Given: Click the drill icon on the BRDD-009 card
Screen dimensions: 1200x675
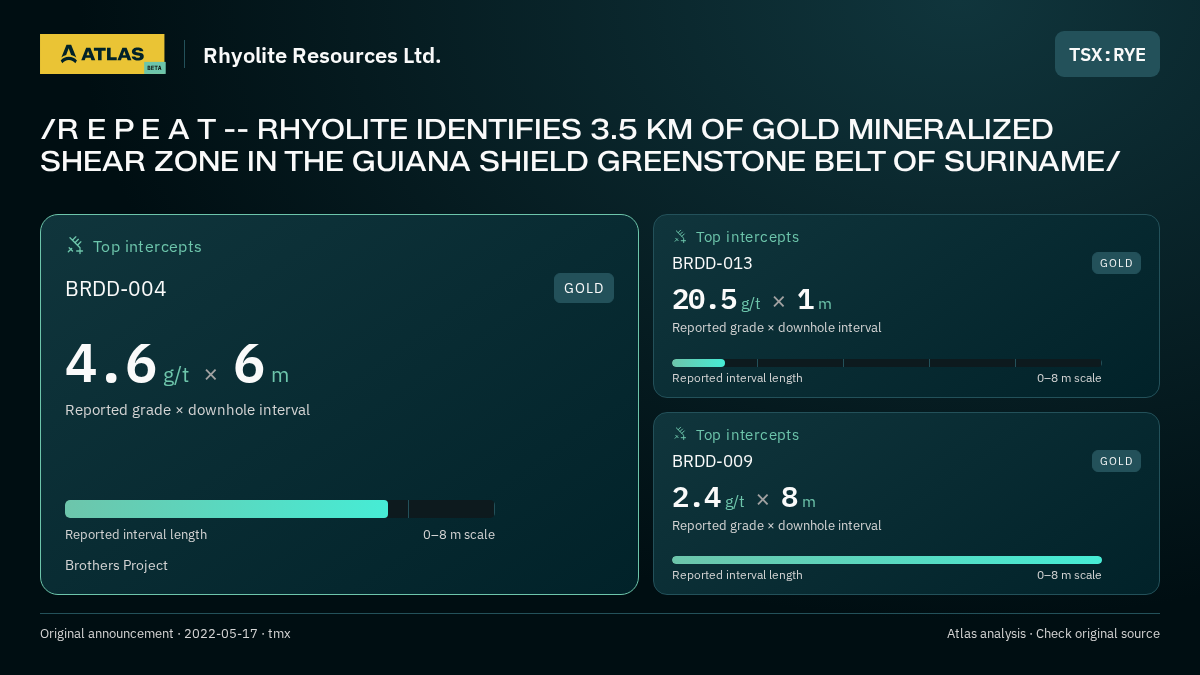Looking at the screenshot, I should (x=680, y=434).
